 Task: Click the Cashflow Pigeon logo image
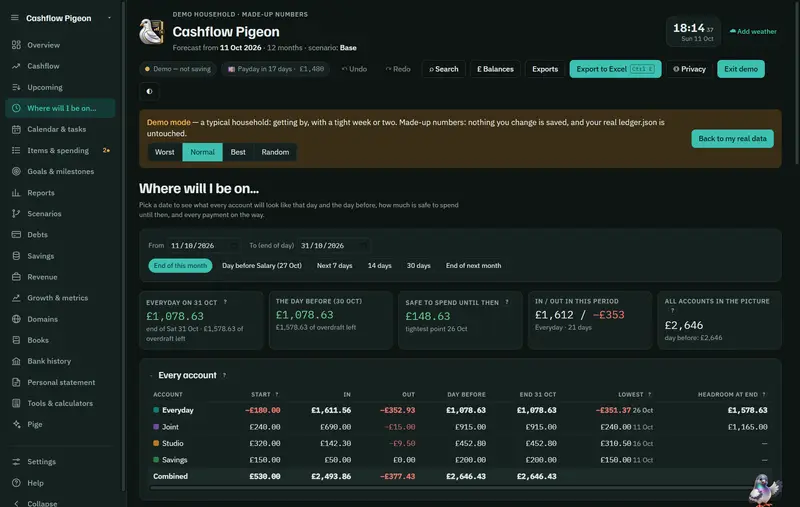click(152, 32)
